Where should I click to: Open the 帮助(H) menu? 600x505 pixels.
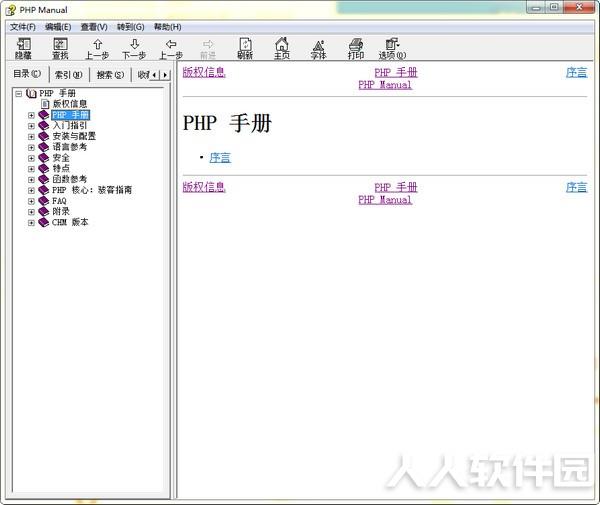point(167,27)
